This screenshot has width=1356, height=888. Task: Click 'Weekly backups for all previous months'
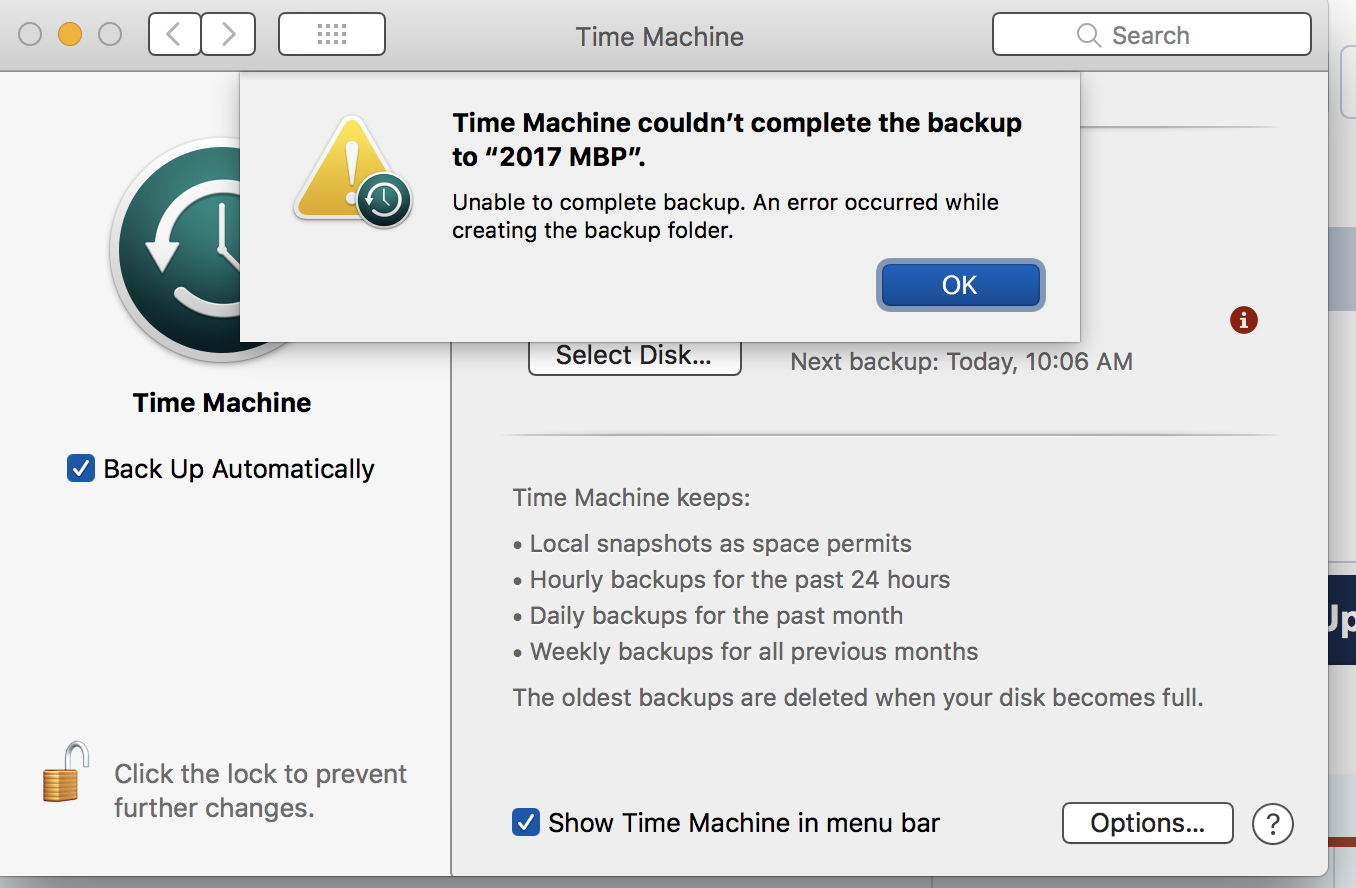pyautogui.click(x=754, y=652)
